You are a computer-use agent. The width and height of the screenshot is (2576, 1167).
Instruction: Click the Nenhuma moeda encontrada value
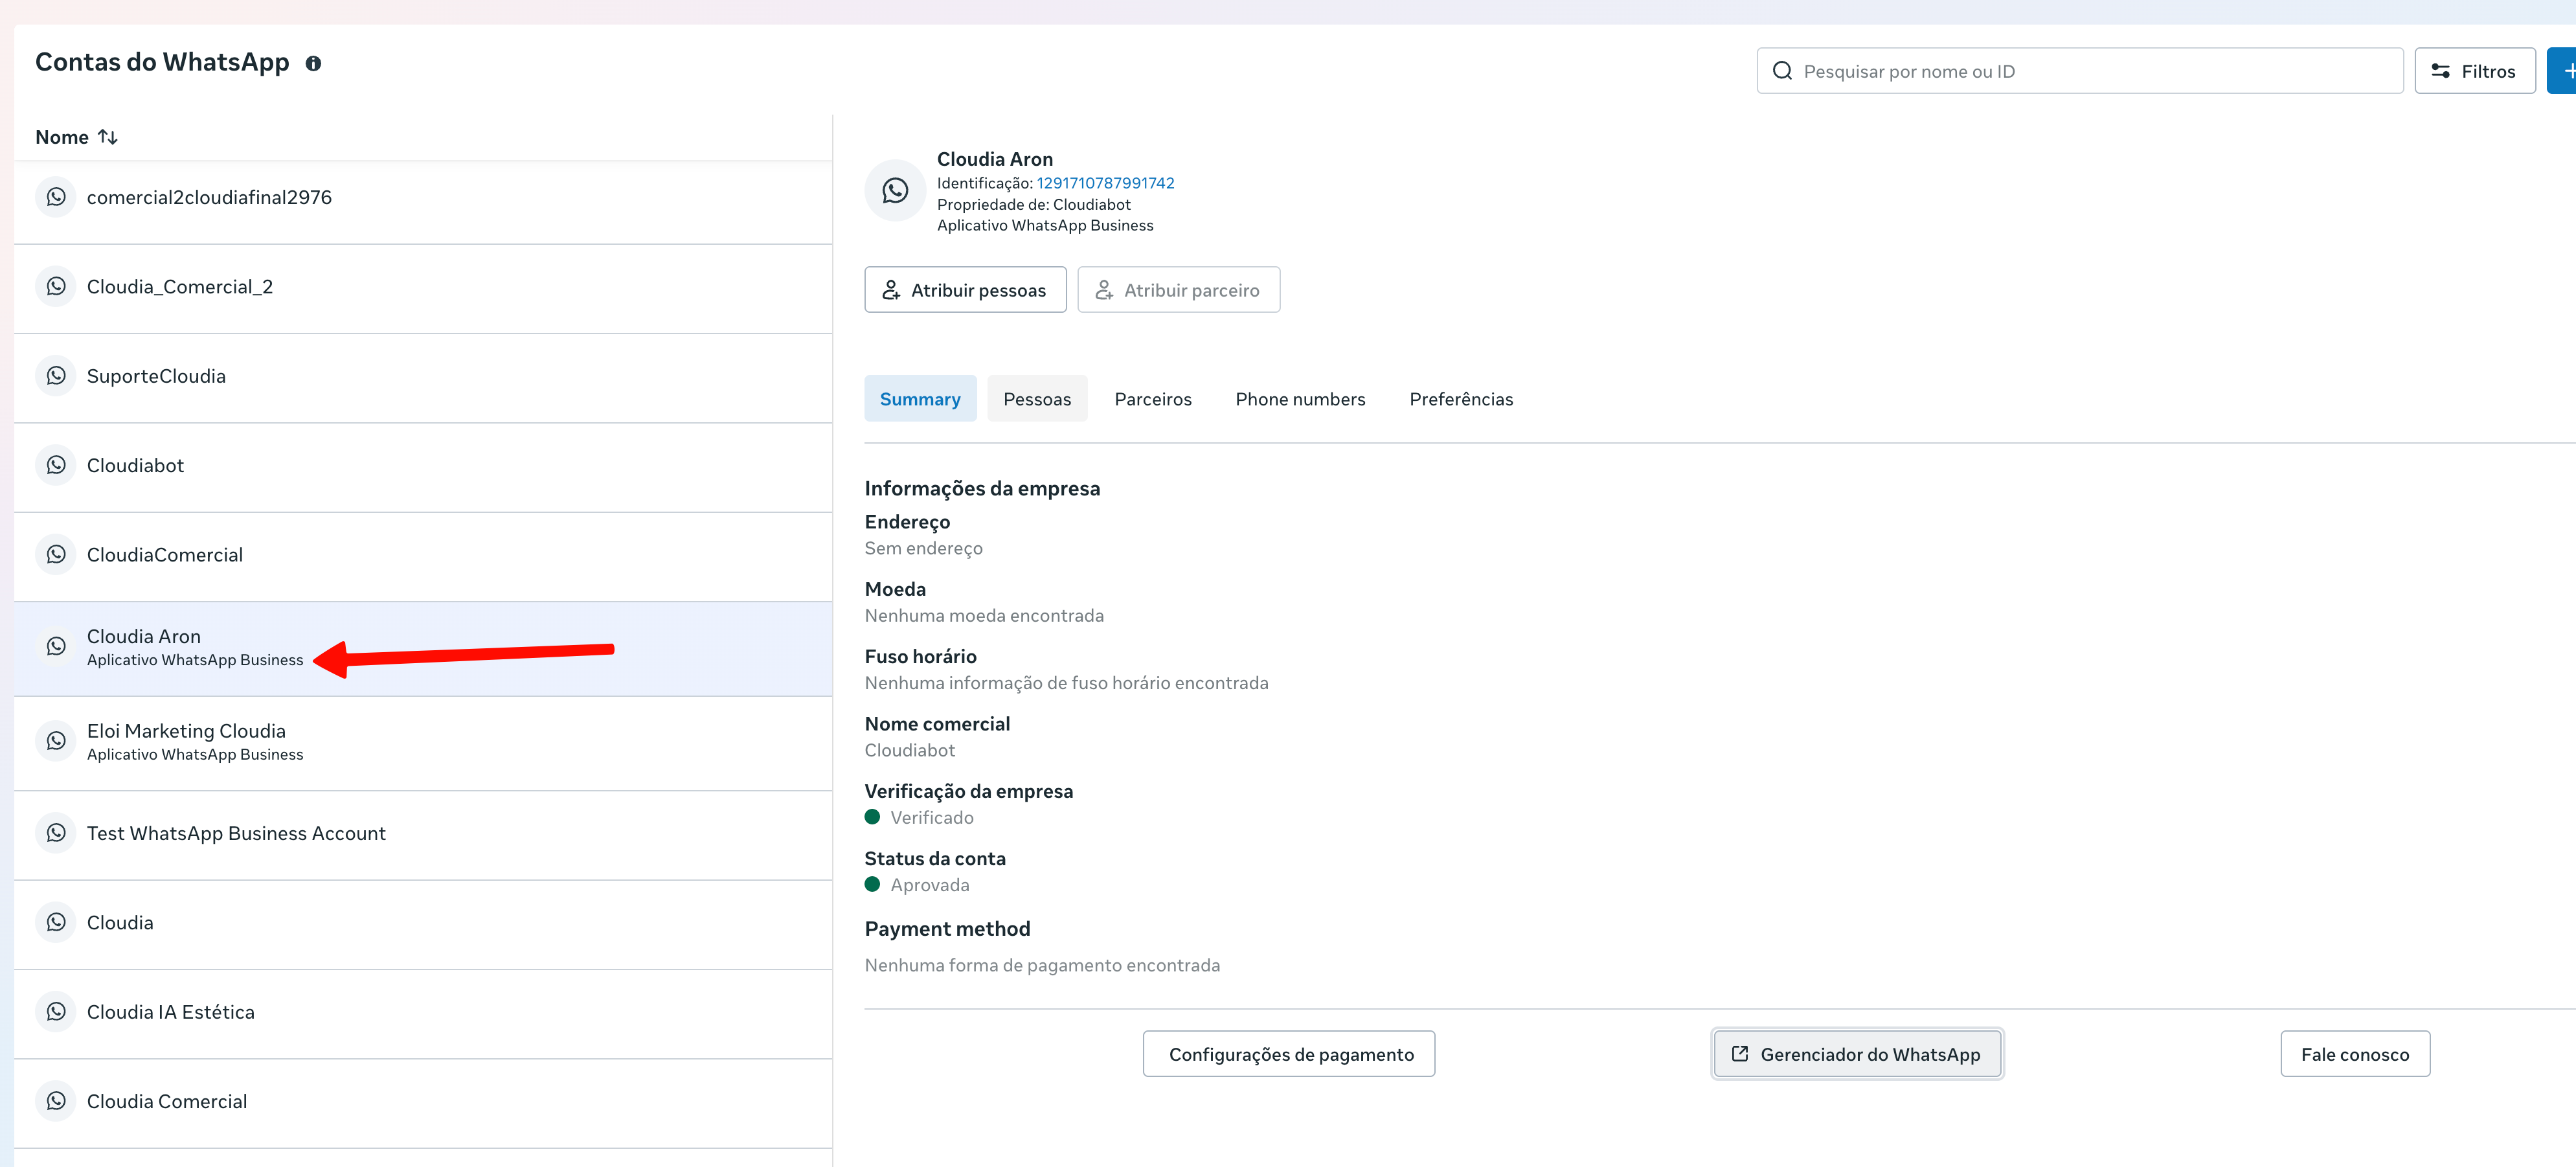click(x=984, y=615)
